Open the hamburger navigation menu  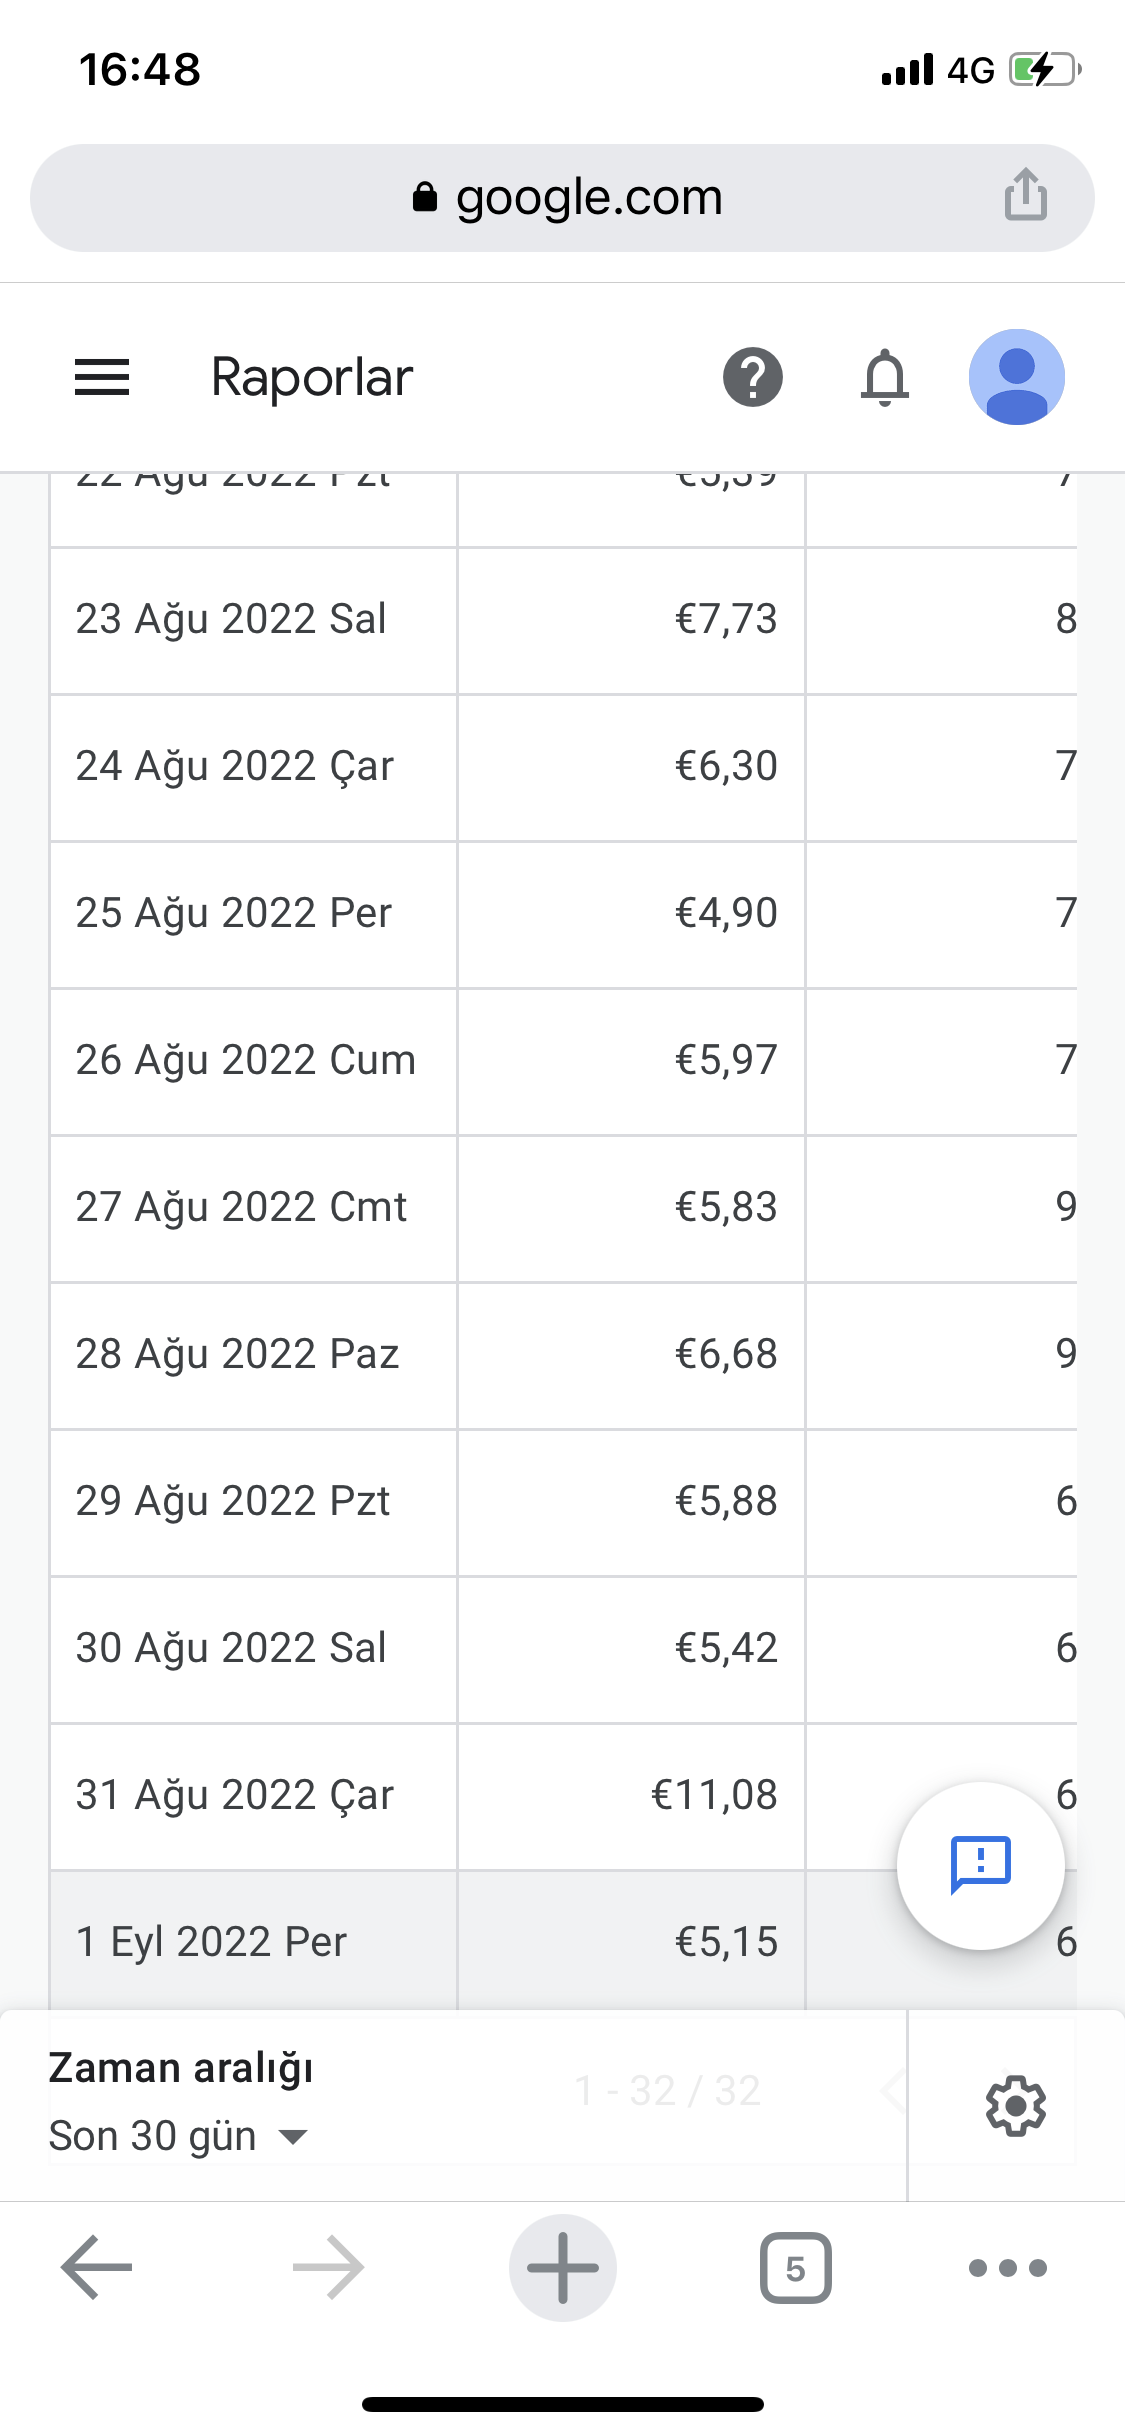click(x=102, y=377)
